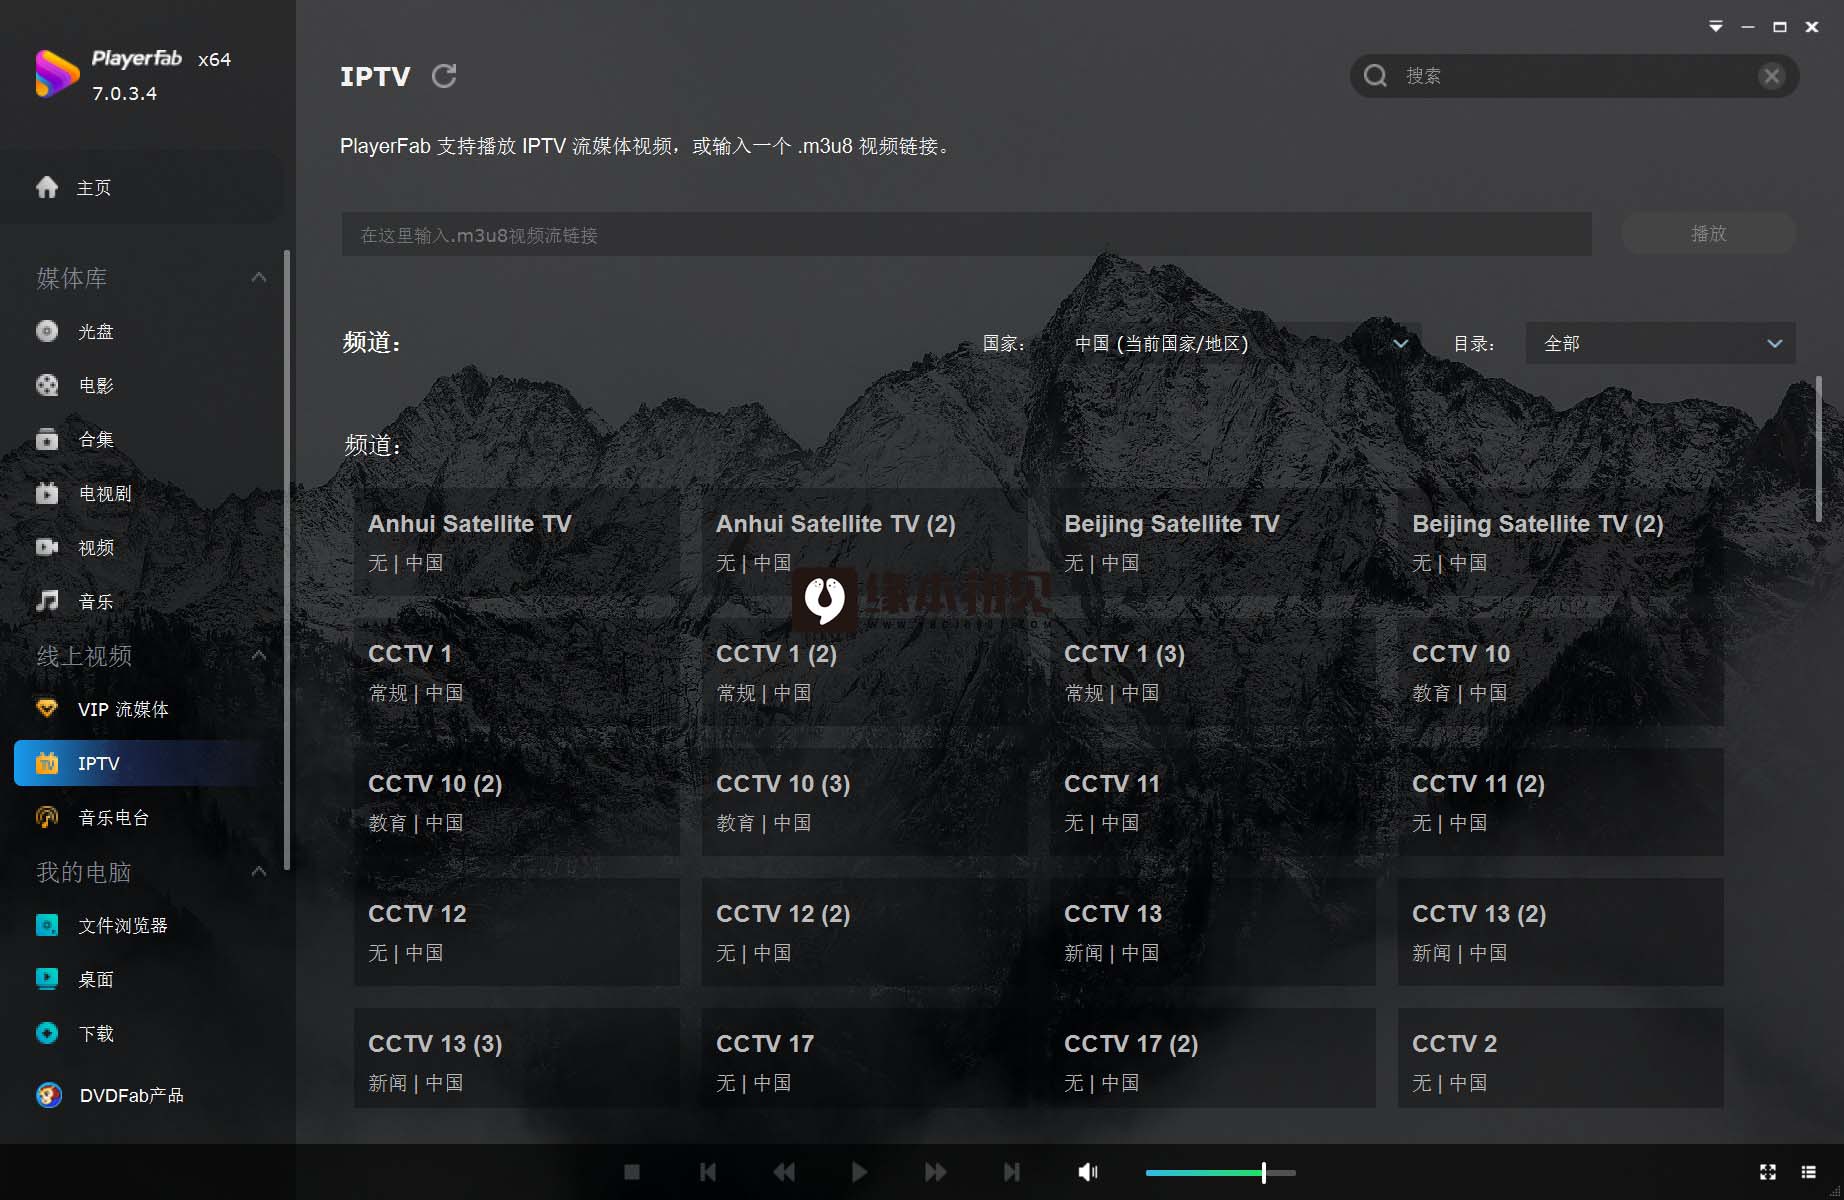This screenshot has height=1200, width=1844.
Task: Click the PlayerFab logo
Action: [x=57, y=74]
